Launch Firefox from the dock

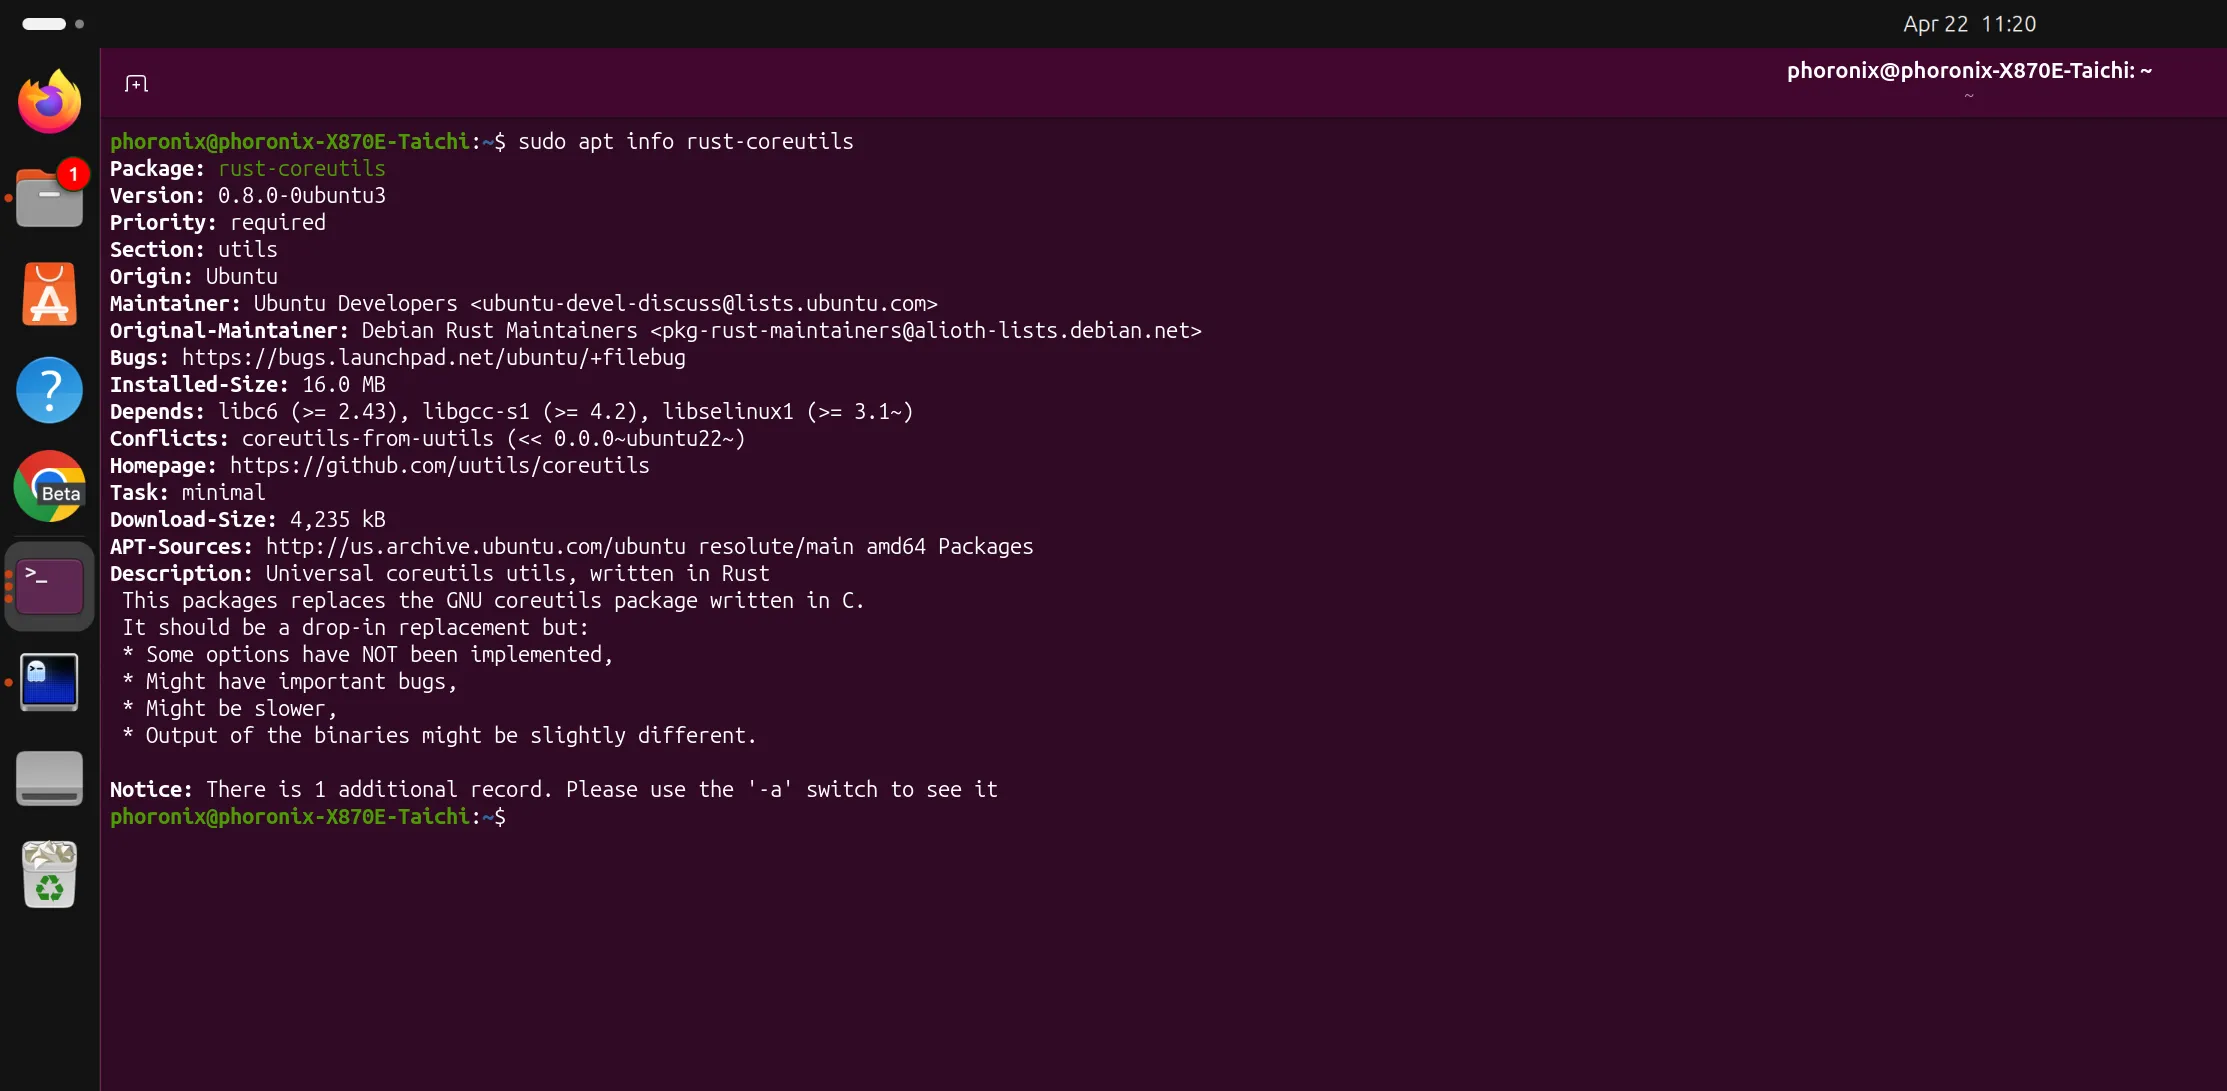(49, 101)
